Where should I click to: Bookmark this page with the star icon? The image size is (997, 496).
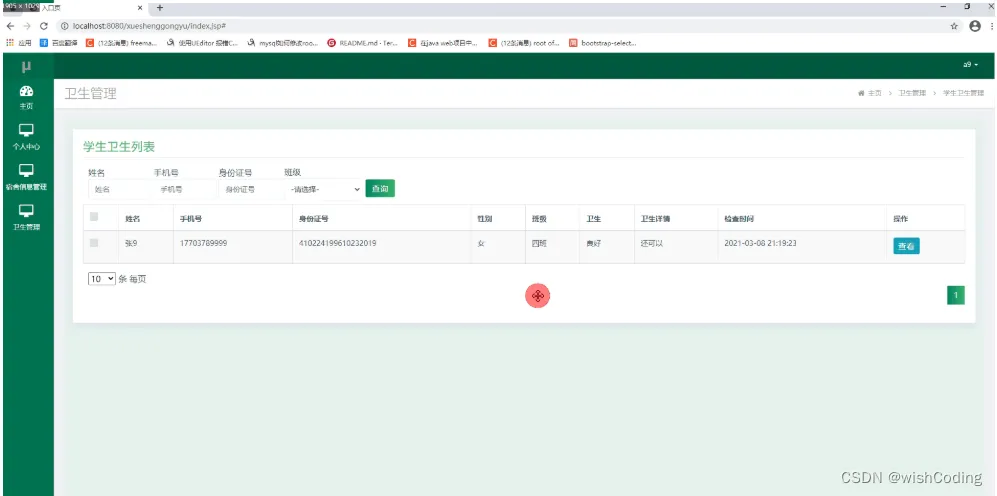[954, 26]
